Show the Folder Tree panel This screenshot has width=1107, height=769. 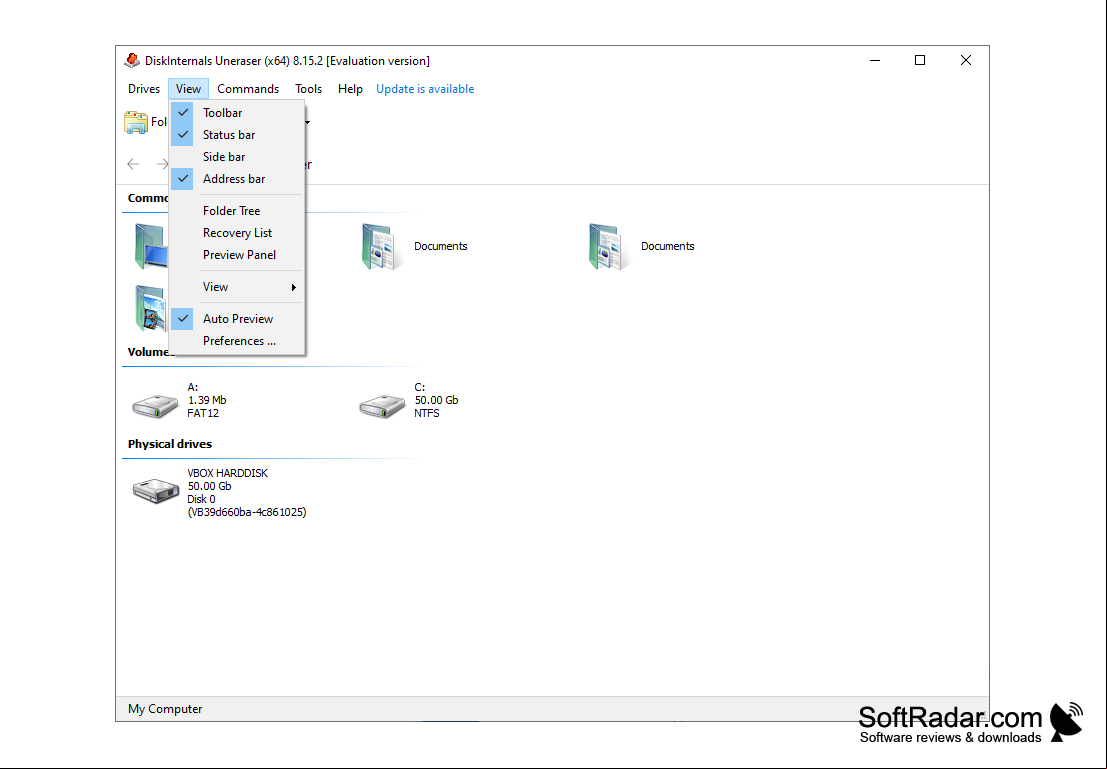(x=237, y=210)
